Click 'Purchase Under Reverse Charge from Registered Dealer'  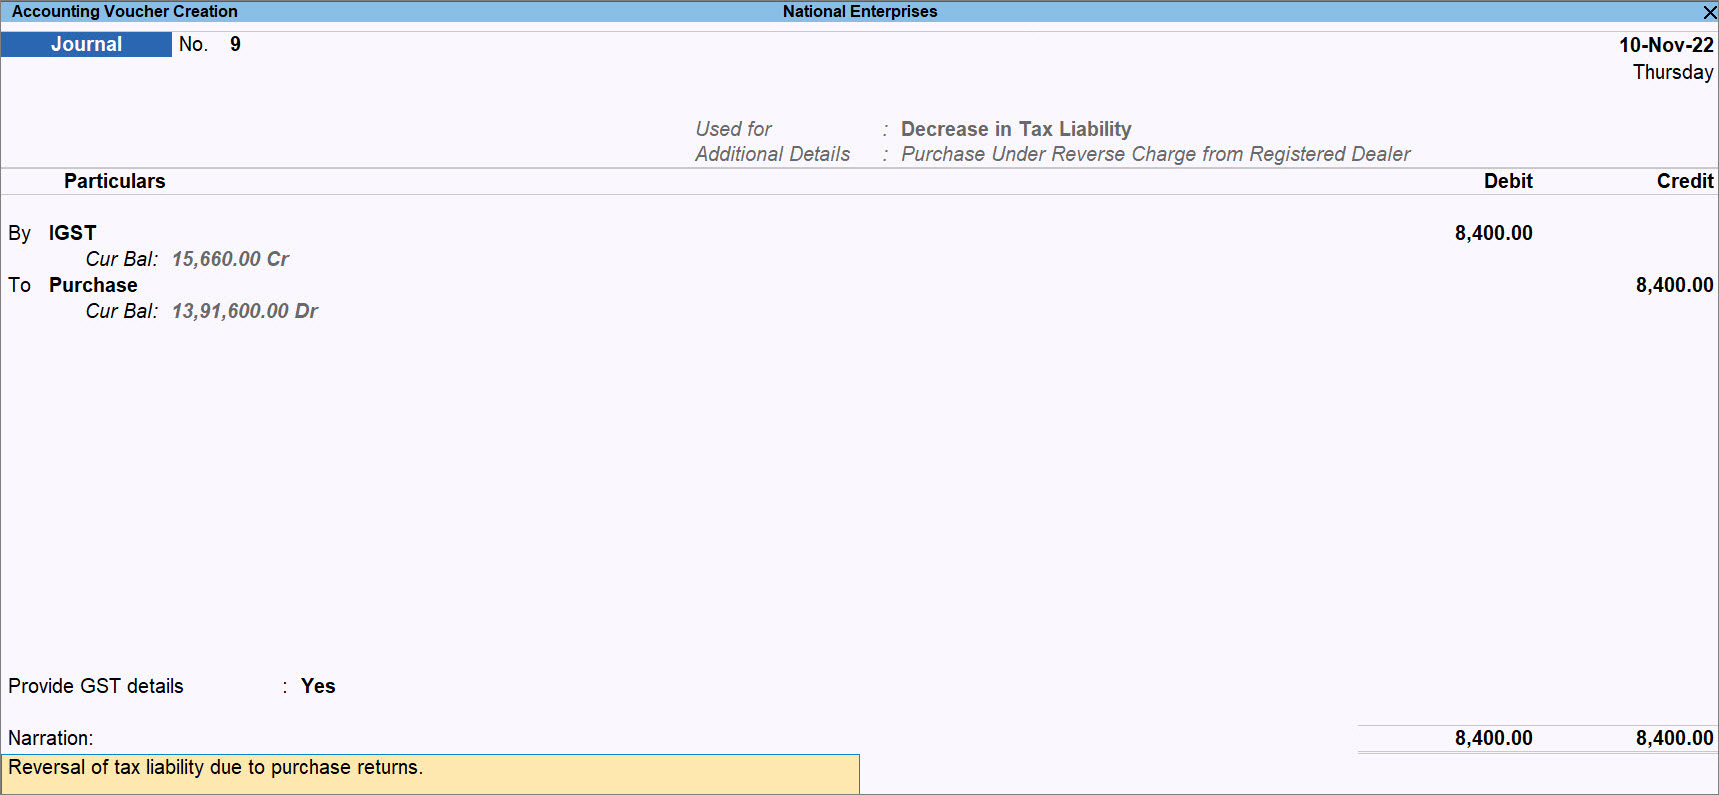click(x=1155, y=154)
